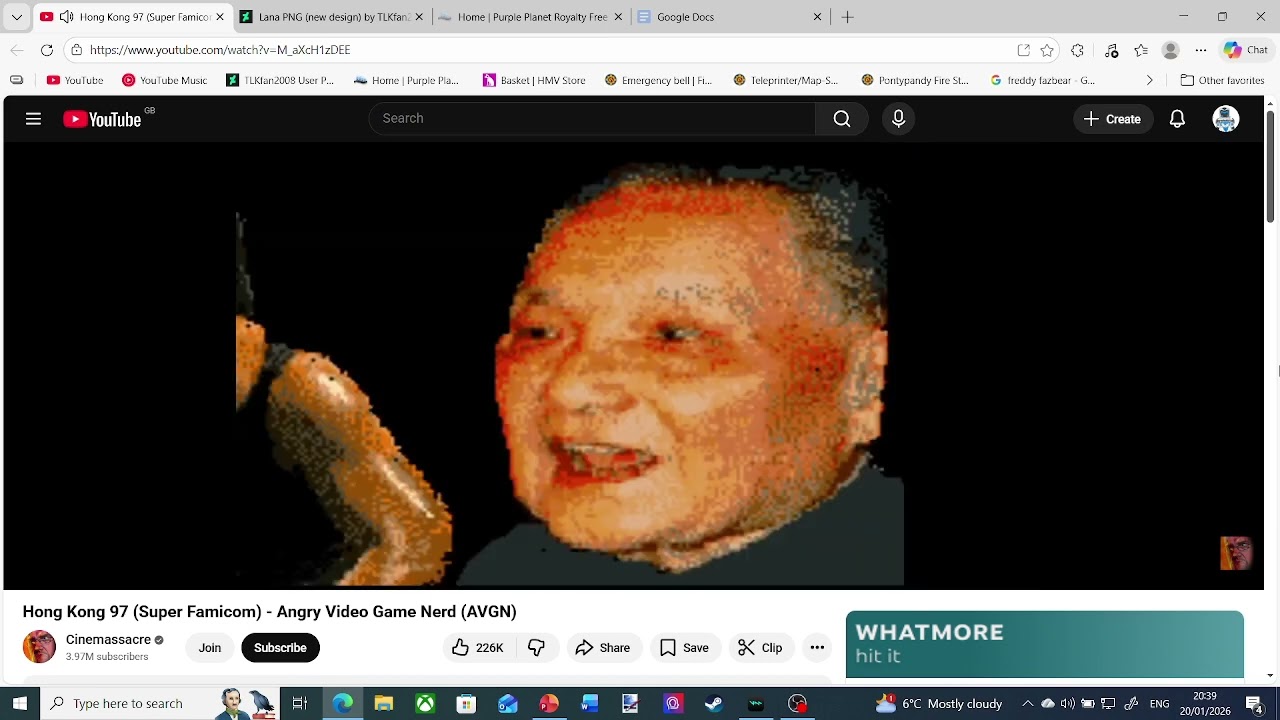Start voice search with the microphone icon
Viewport: 1280px width, 720px height.
point(898,119)
